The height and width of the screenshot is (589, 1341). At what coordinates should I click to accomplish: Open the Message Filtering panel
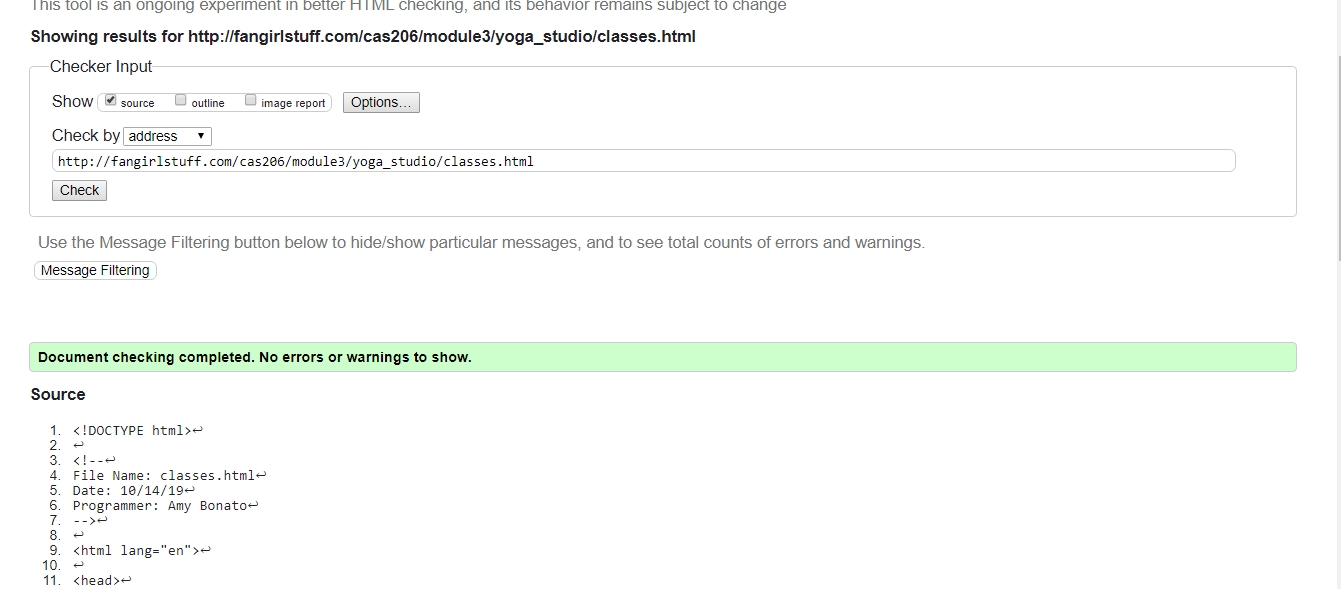pyautogui.click(x=95, y=270)
